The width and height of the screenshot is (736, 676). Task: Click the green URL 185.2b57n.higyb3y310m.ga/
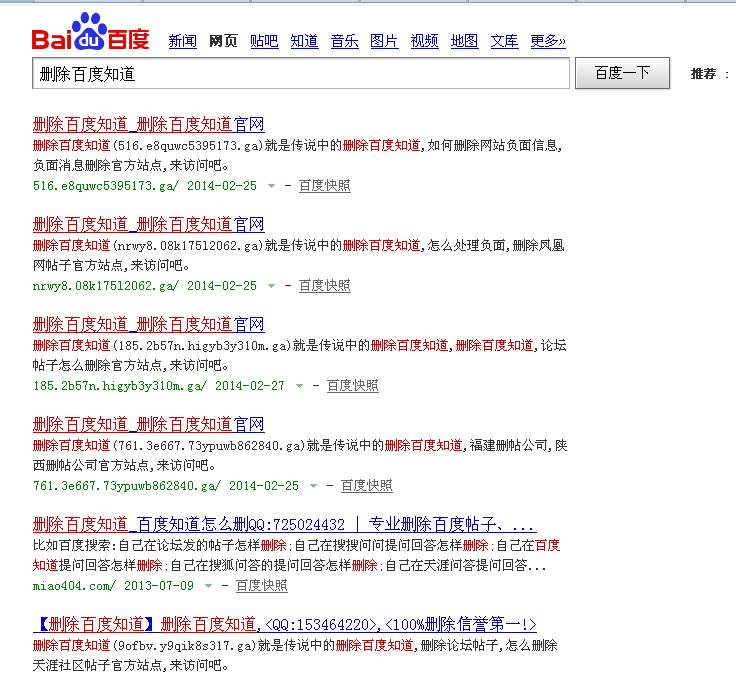click(x=120, y=386)
